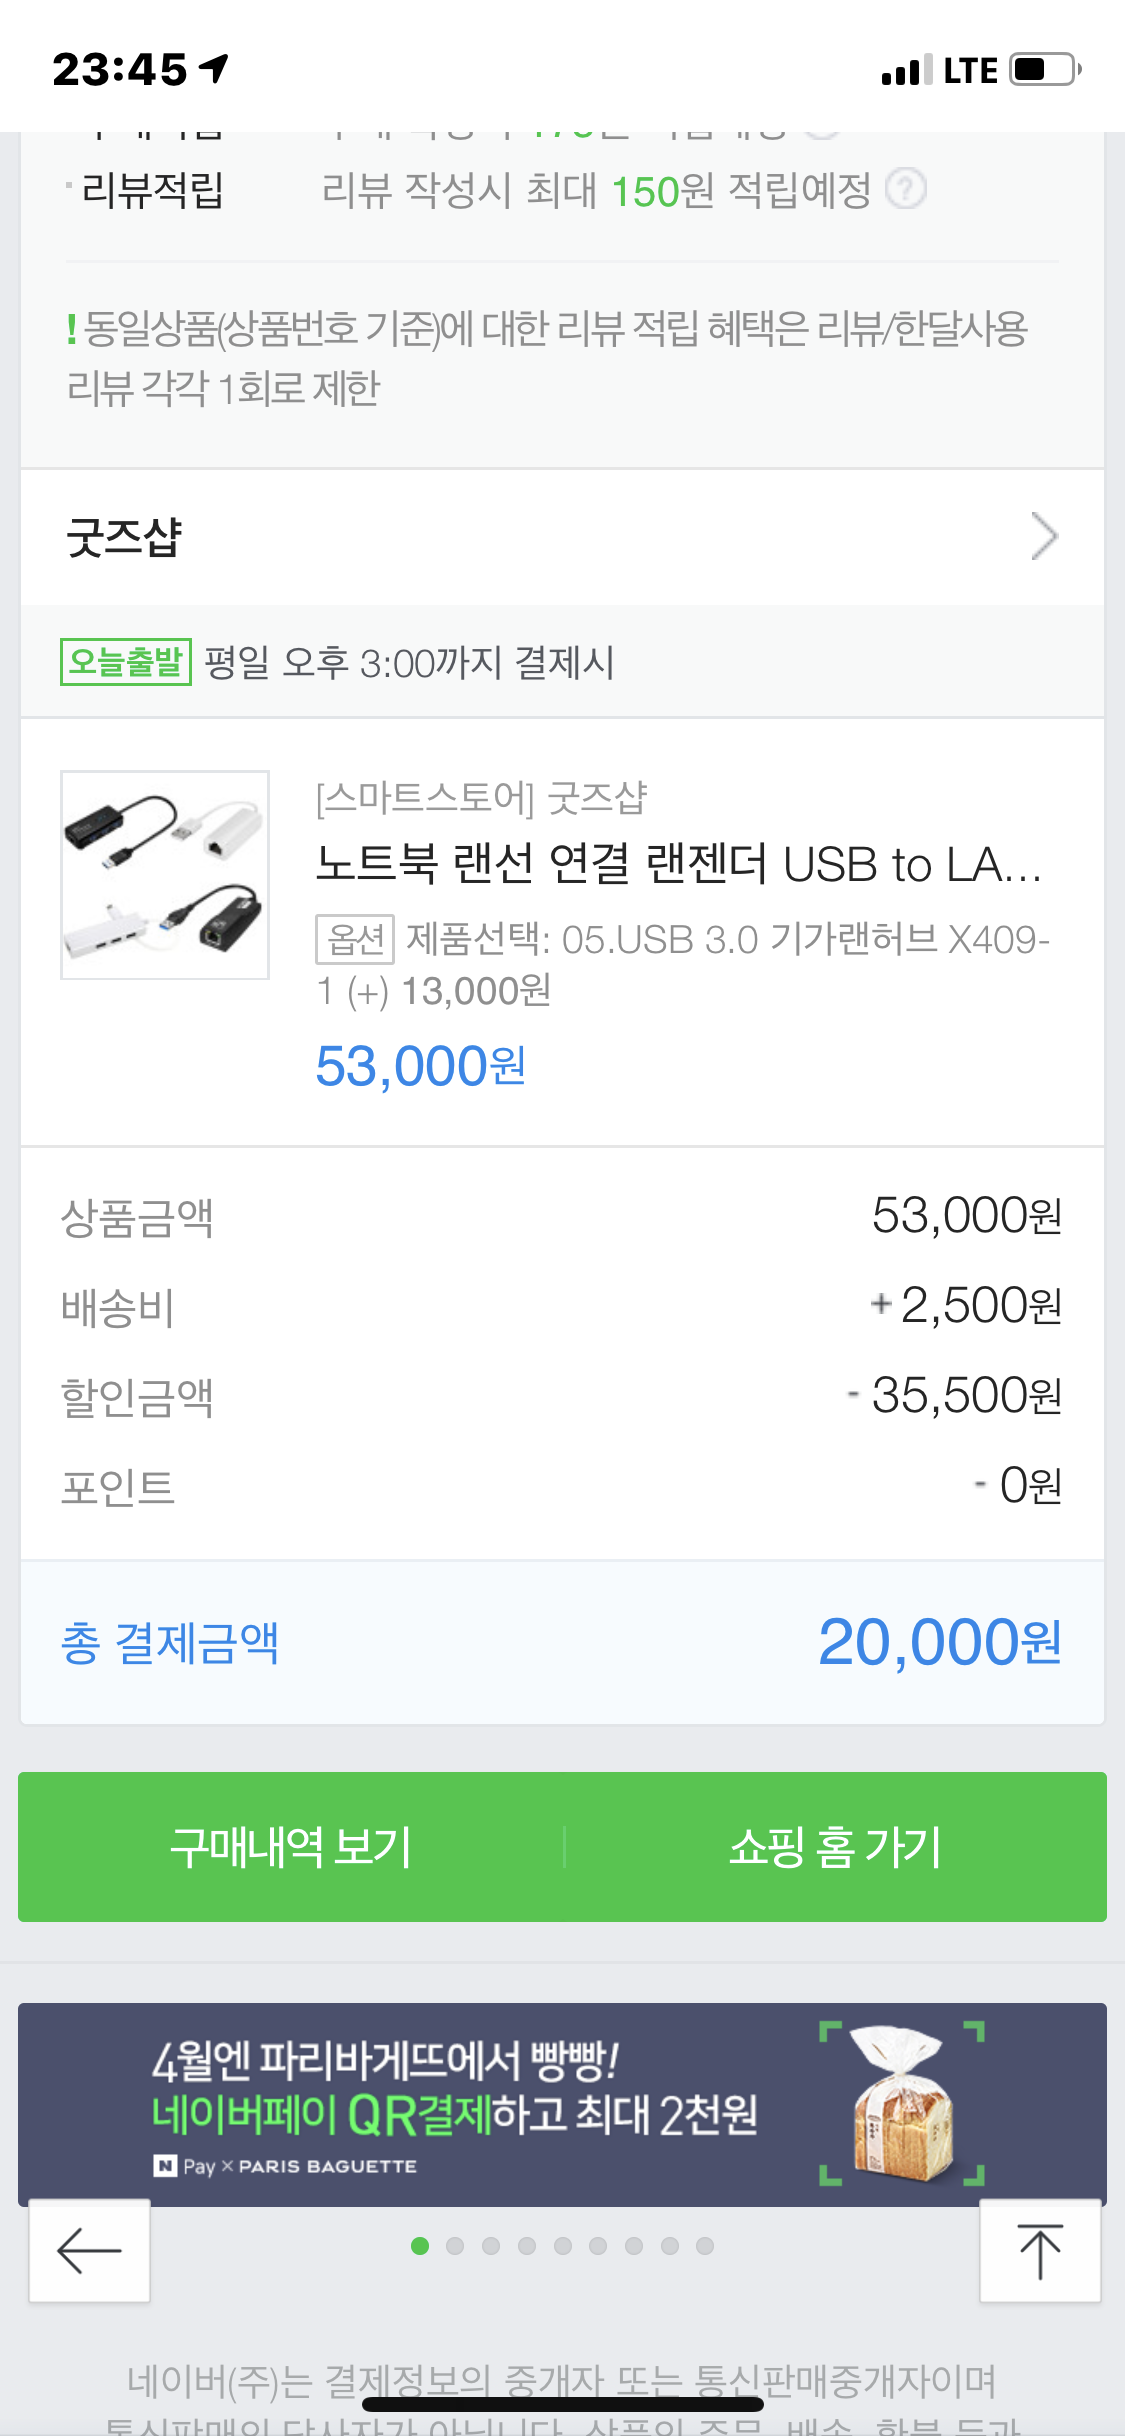Tap the blue 53,000원 product price
The height and width of the screenshot is (2436, 1125).
click(420, 1066)
